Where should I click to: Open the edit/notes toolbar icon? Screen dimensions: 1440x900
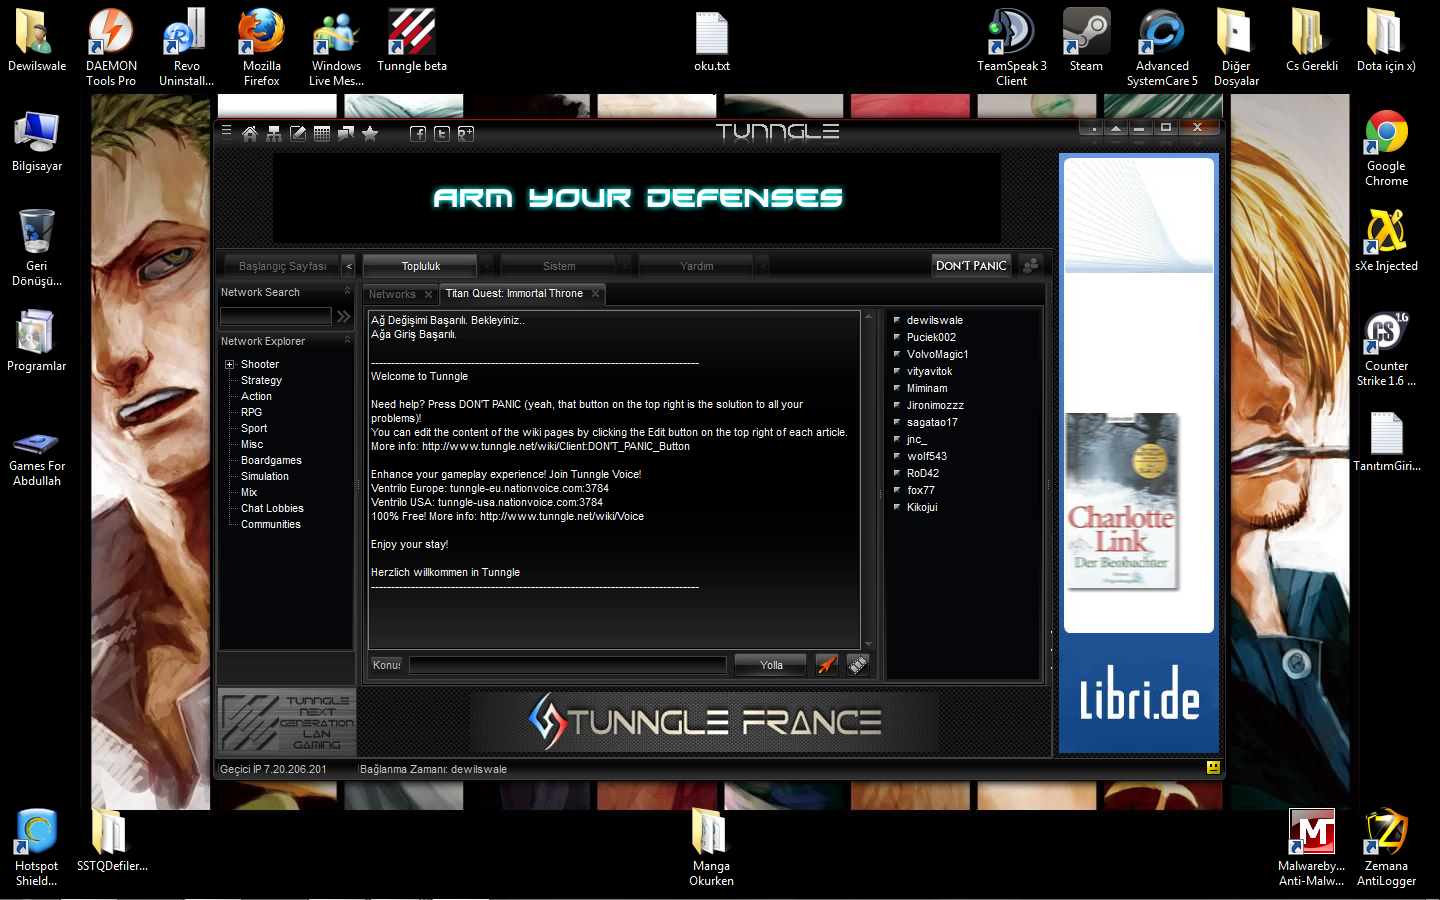[298, 133]
